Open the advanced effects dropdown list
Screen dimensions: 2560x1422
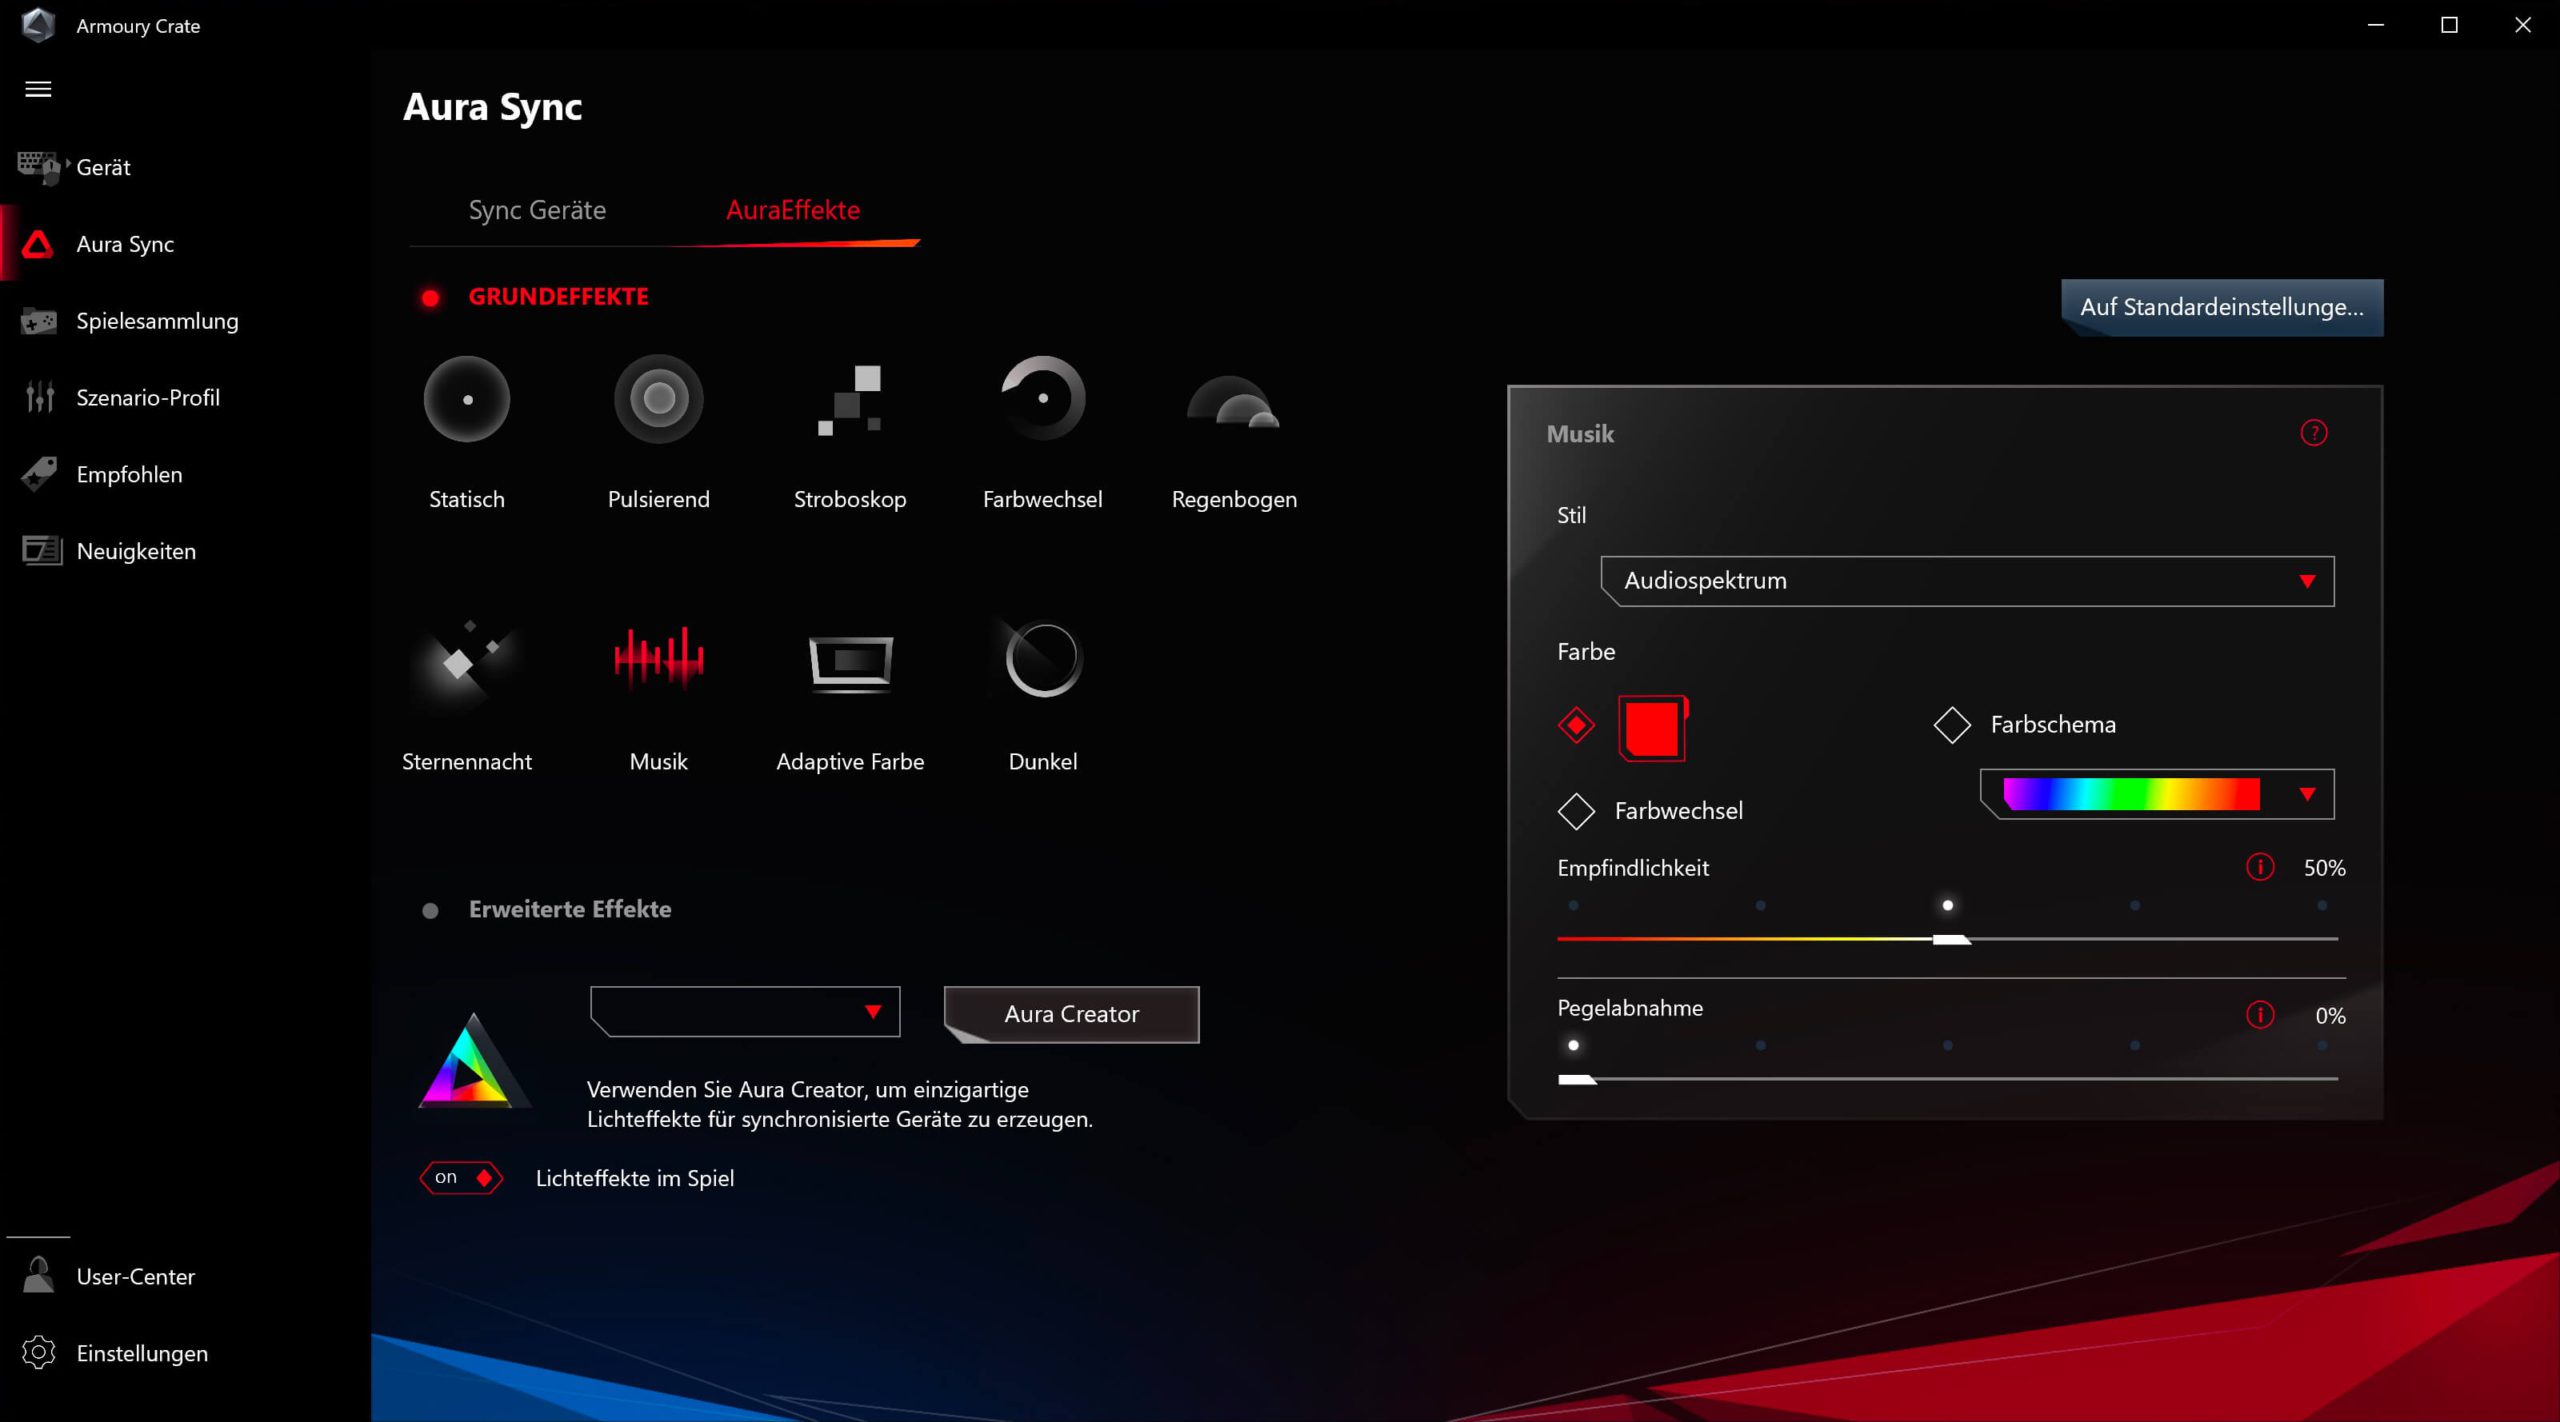click(x=745, y=1012)
